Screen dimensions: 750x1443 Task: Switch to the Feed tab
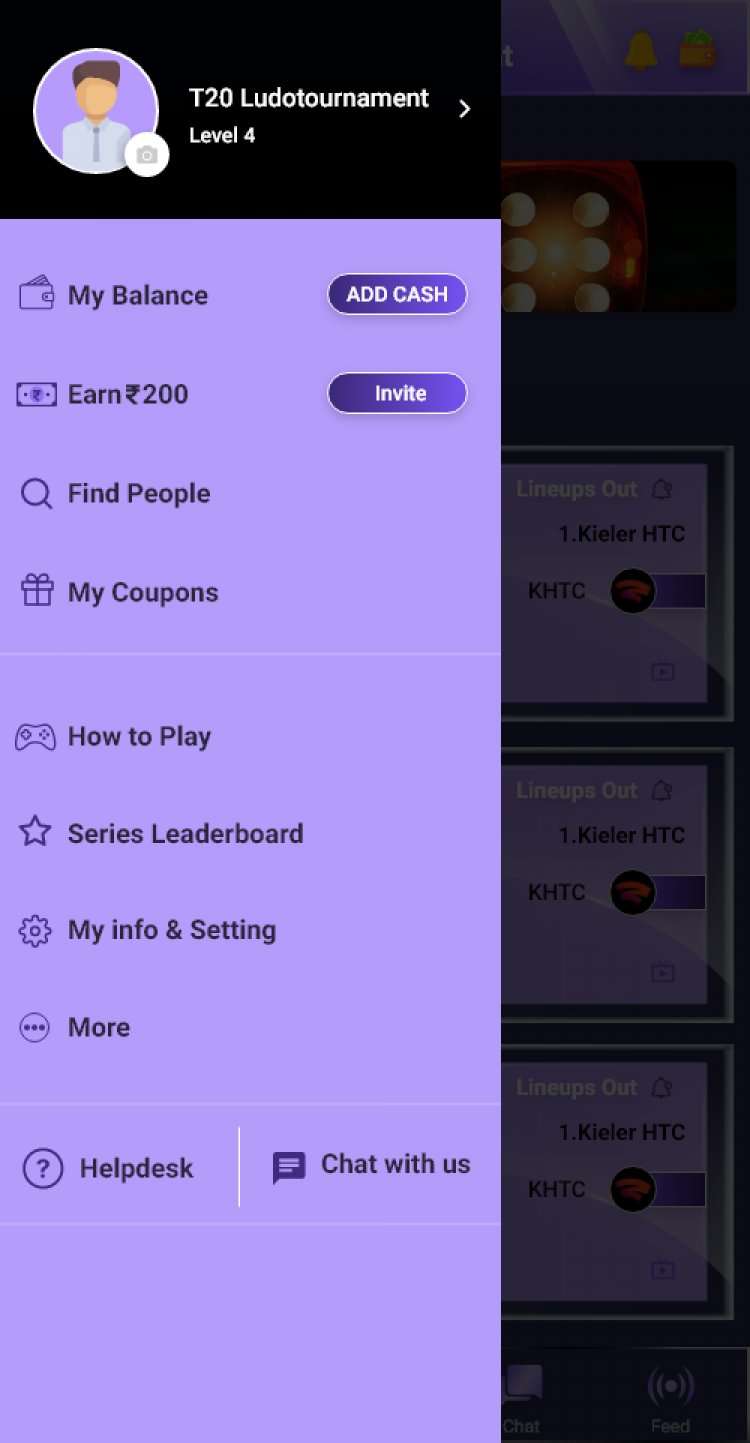tap(670, 1398)
